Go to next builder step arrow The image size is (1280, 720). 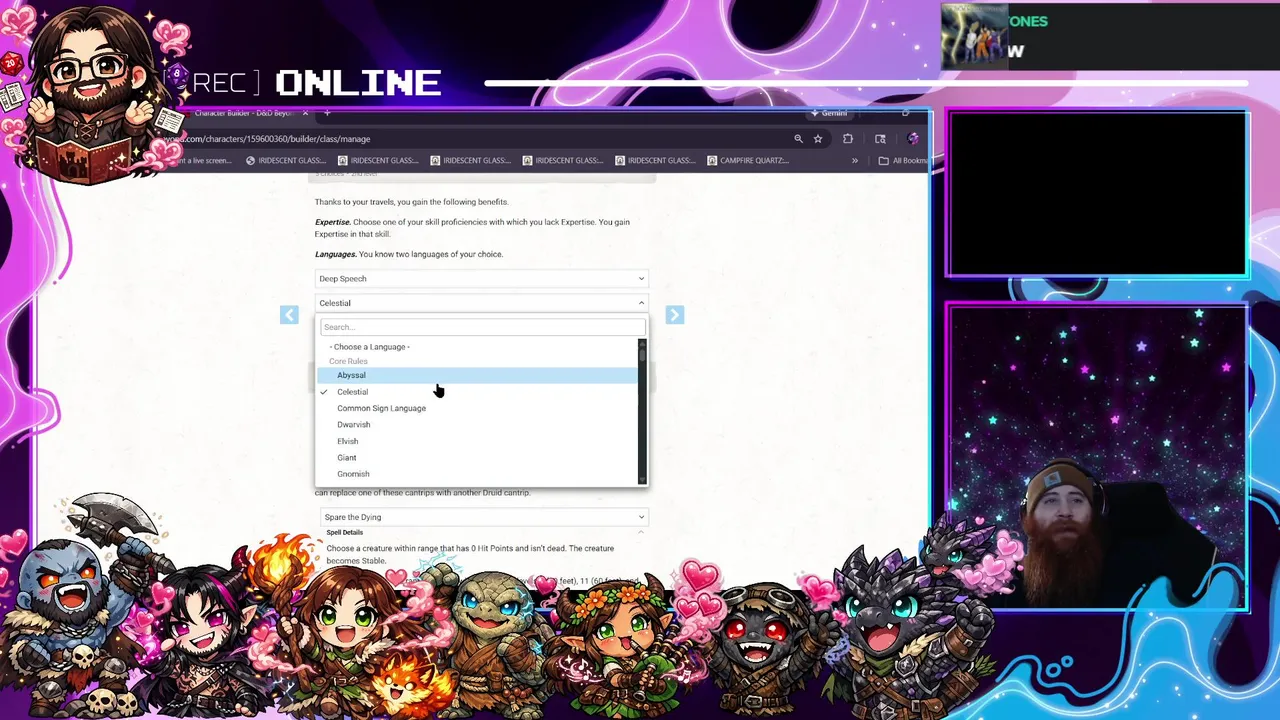coord(674,315)
